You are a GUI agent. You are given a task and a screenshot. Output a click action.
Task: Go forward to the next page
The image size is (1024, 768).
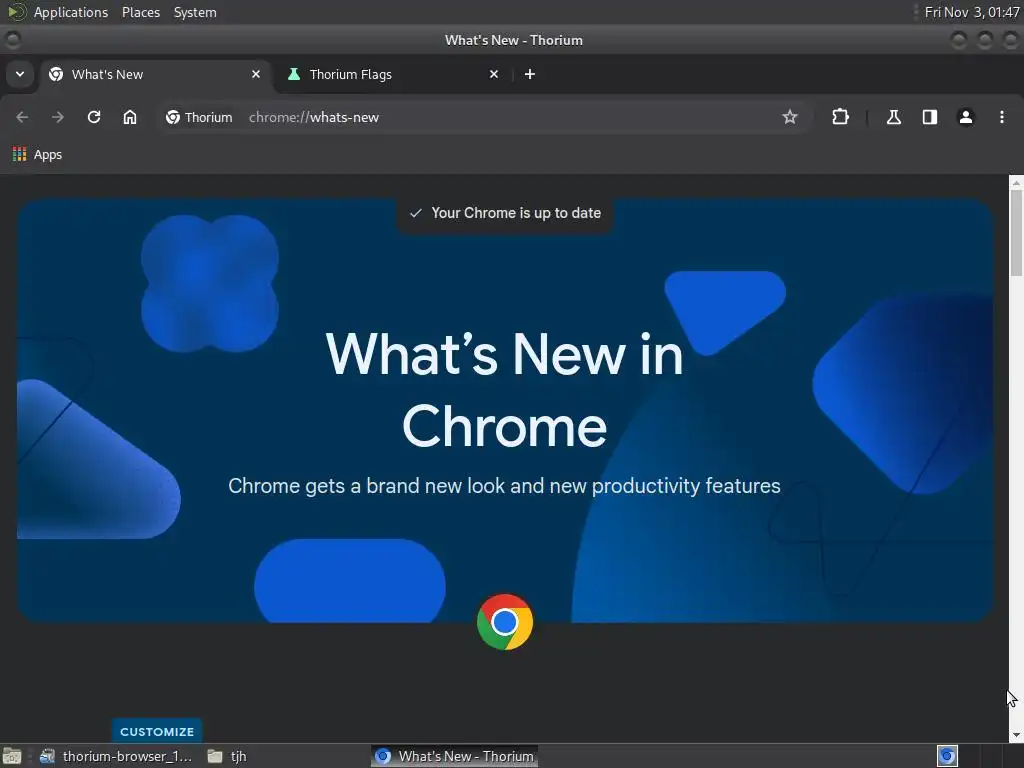pyautogui.click(x=58, y=117)
